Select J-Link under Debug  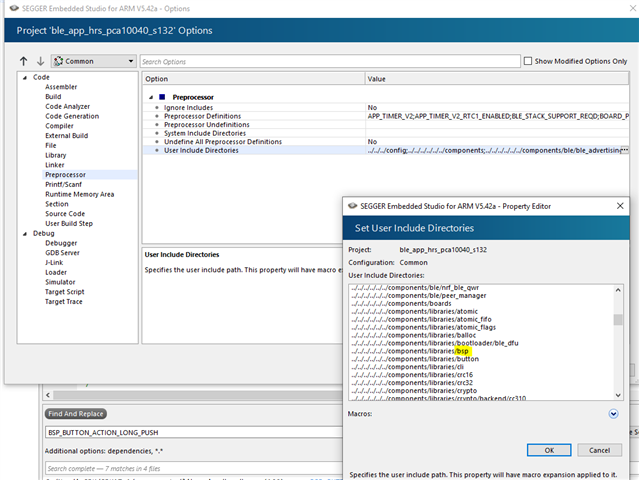coord(56,262)
